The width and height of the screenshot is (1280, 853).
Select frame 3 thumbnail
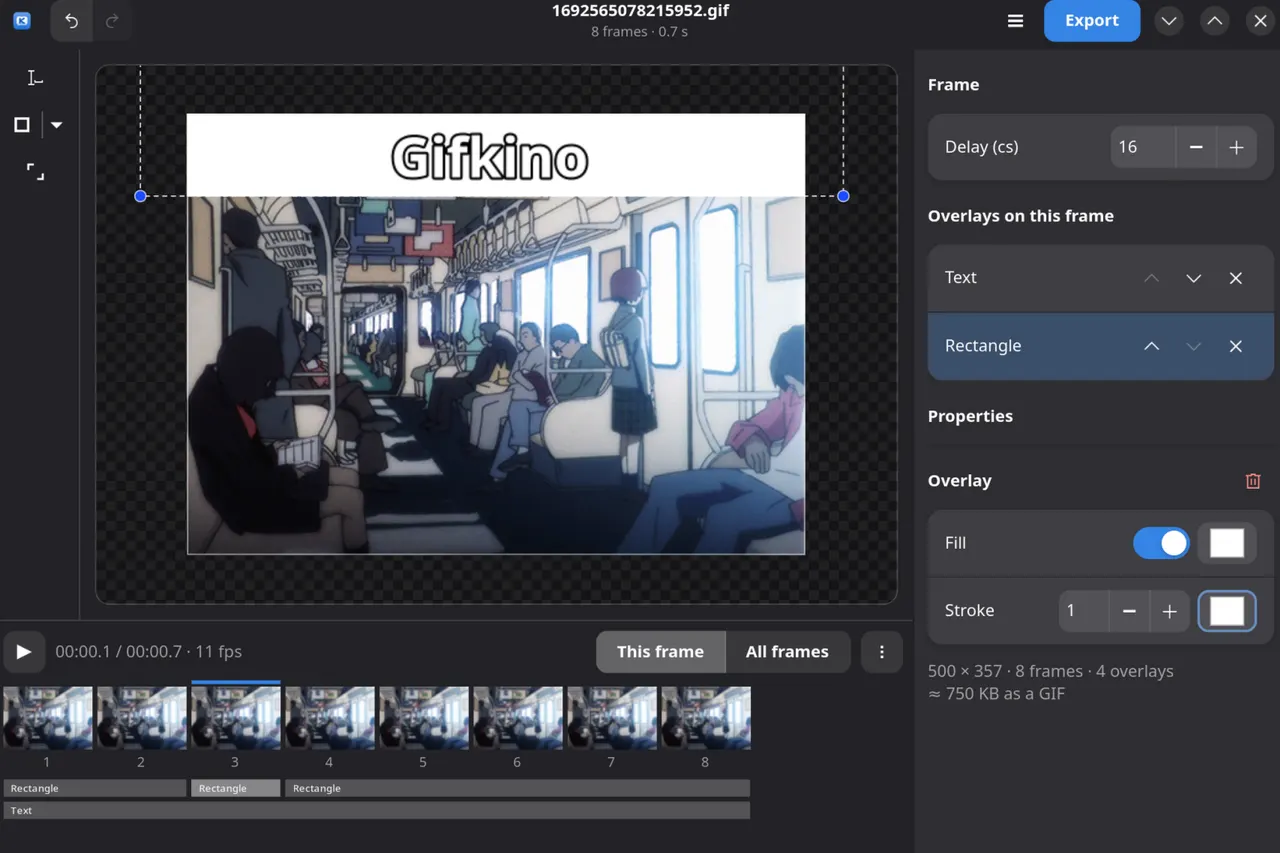[x=235, y=717]
